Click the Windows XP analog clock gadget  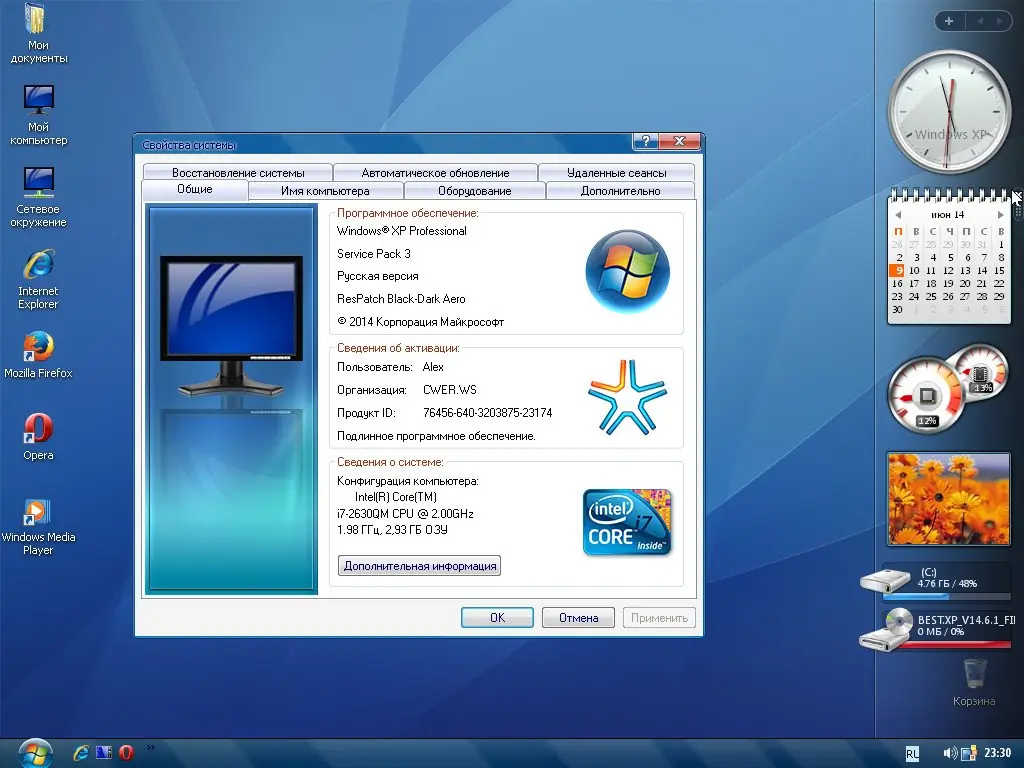coord(949,112)
